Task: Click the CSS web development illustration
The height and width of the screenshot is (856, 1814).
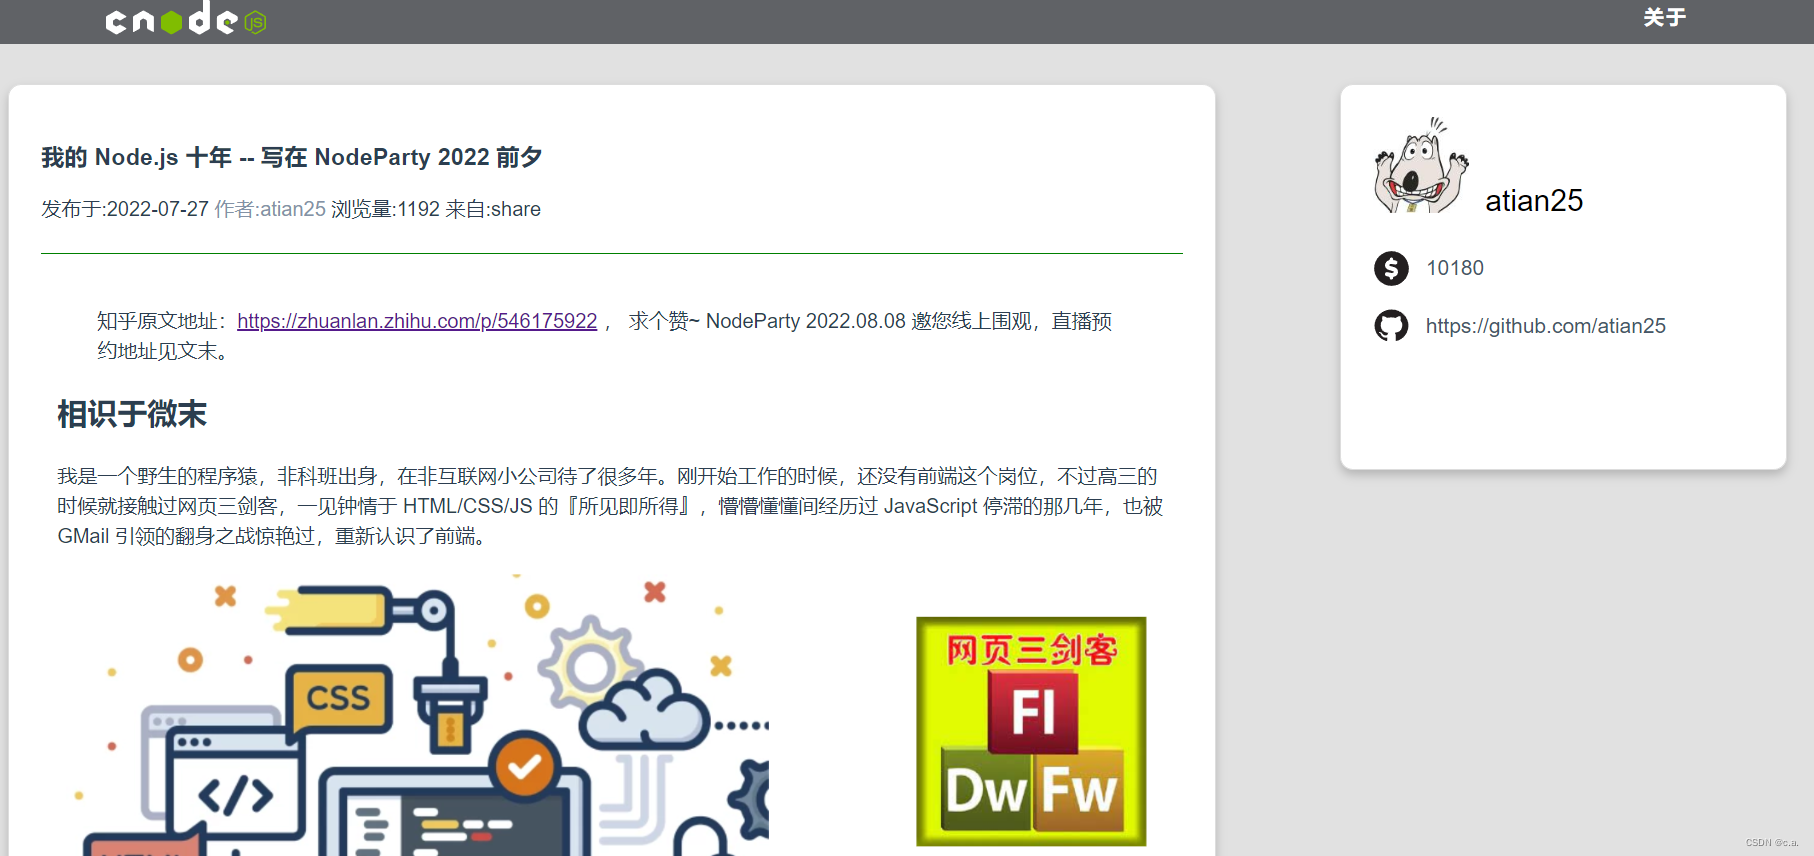Action: point(413,715)
